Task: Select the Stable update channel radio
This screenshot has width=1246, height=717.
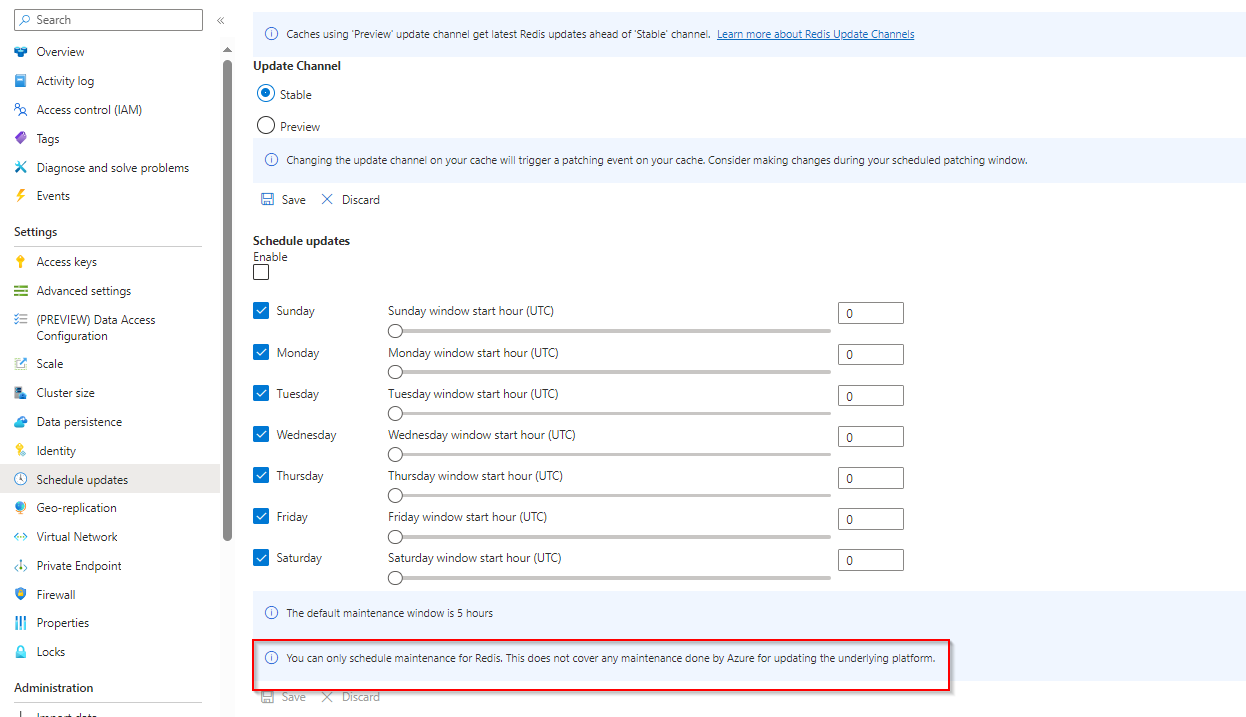Action: point(266,94)
